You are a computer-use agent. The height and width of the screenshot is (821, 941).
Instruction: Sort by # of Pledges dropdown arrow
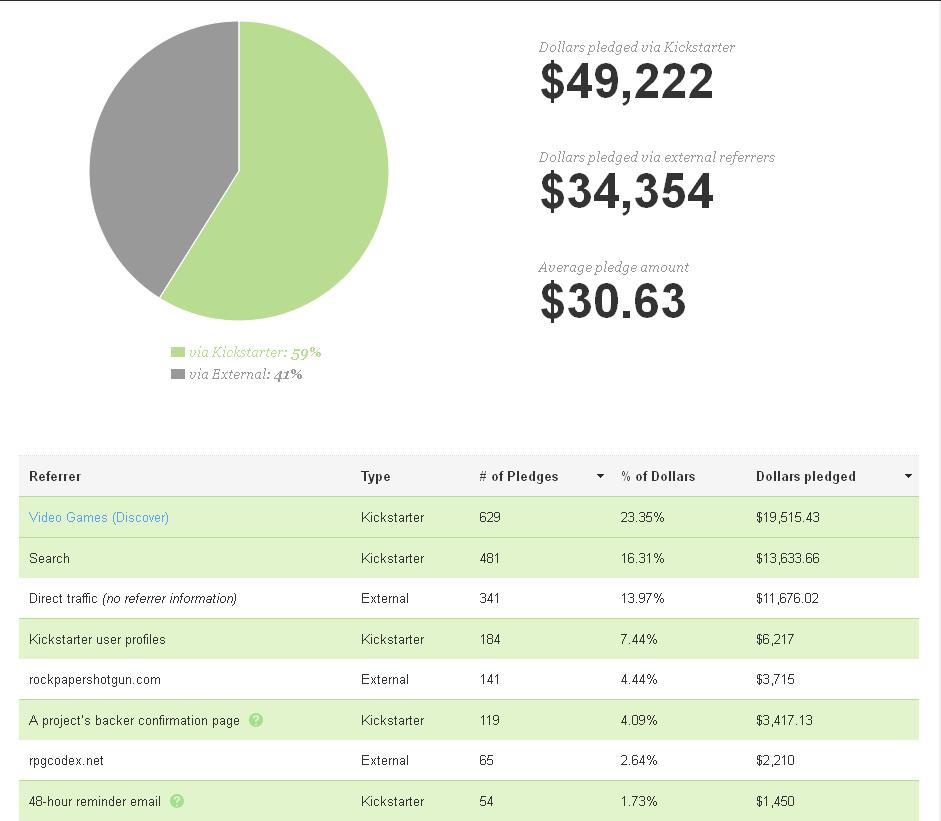(x=600, y=477)
